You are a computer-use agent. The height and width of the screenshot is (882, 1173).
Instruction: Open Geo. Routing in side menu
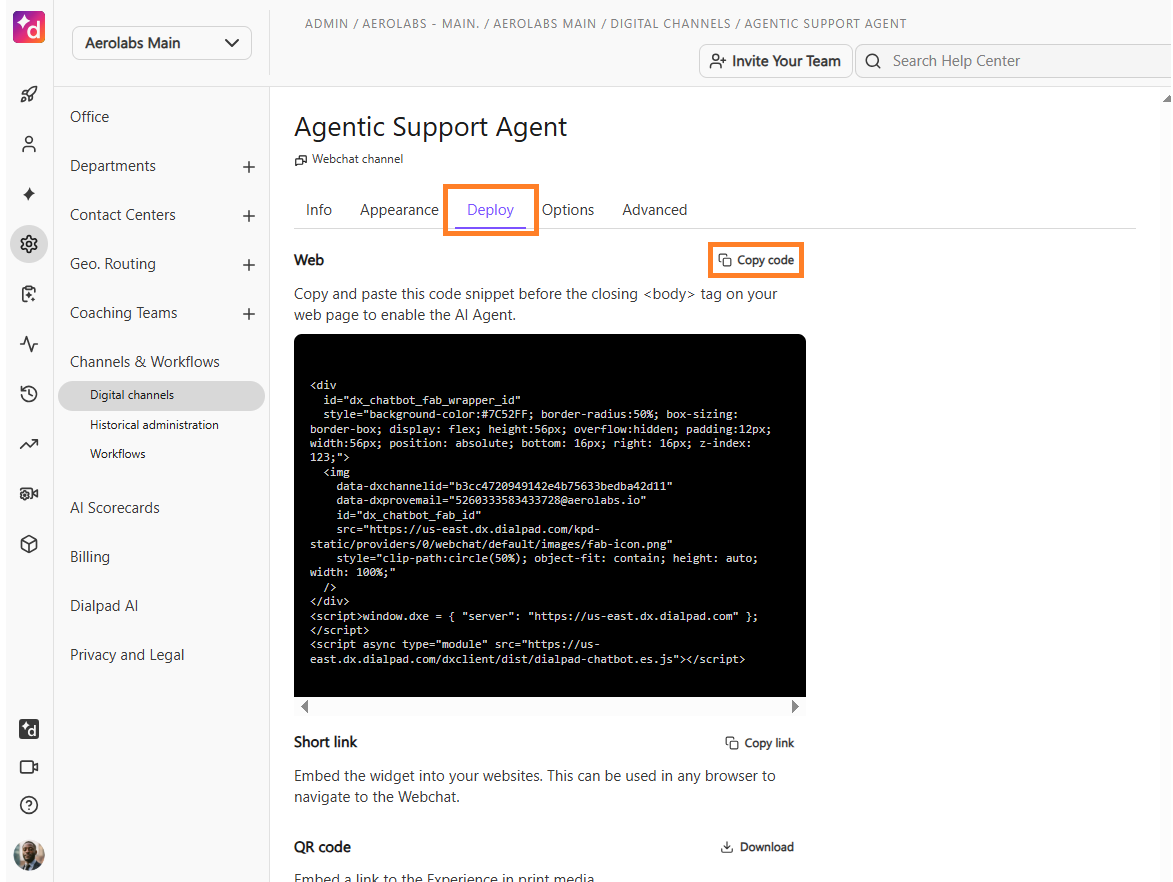113,264
